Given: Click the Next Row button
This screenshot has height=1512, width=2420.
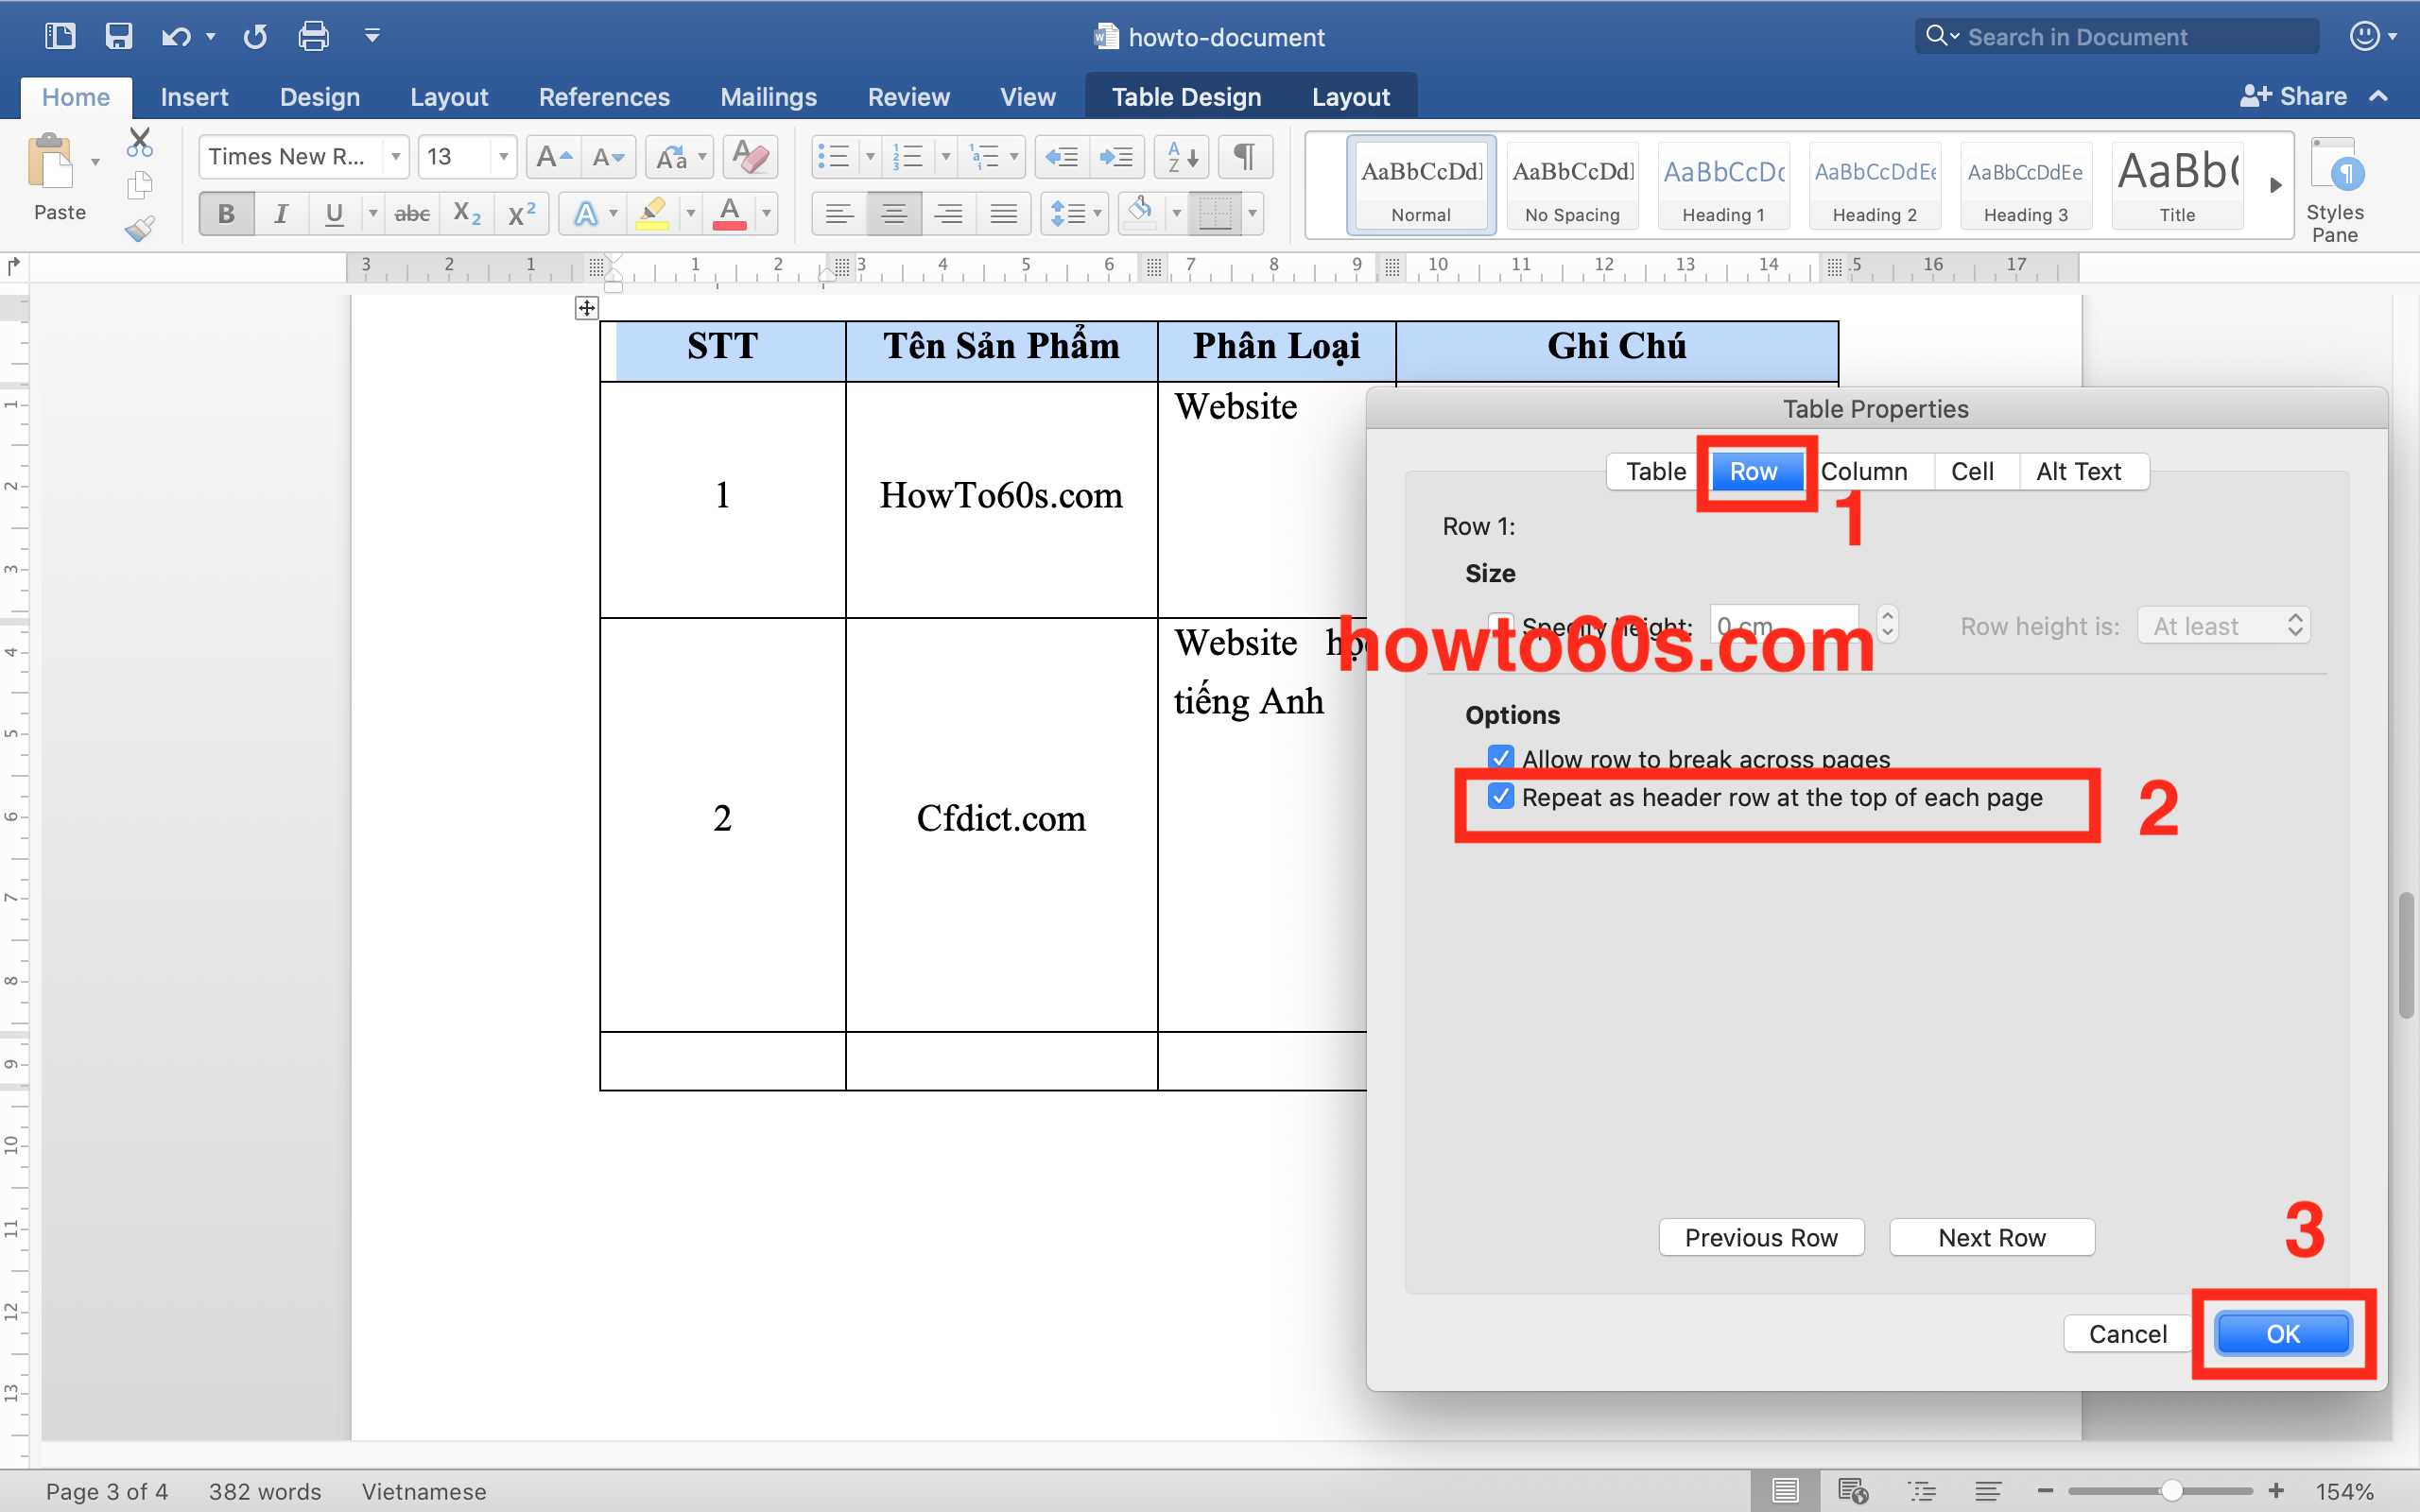Looking at the screenshot, I should tap(1992, 1238).
